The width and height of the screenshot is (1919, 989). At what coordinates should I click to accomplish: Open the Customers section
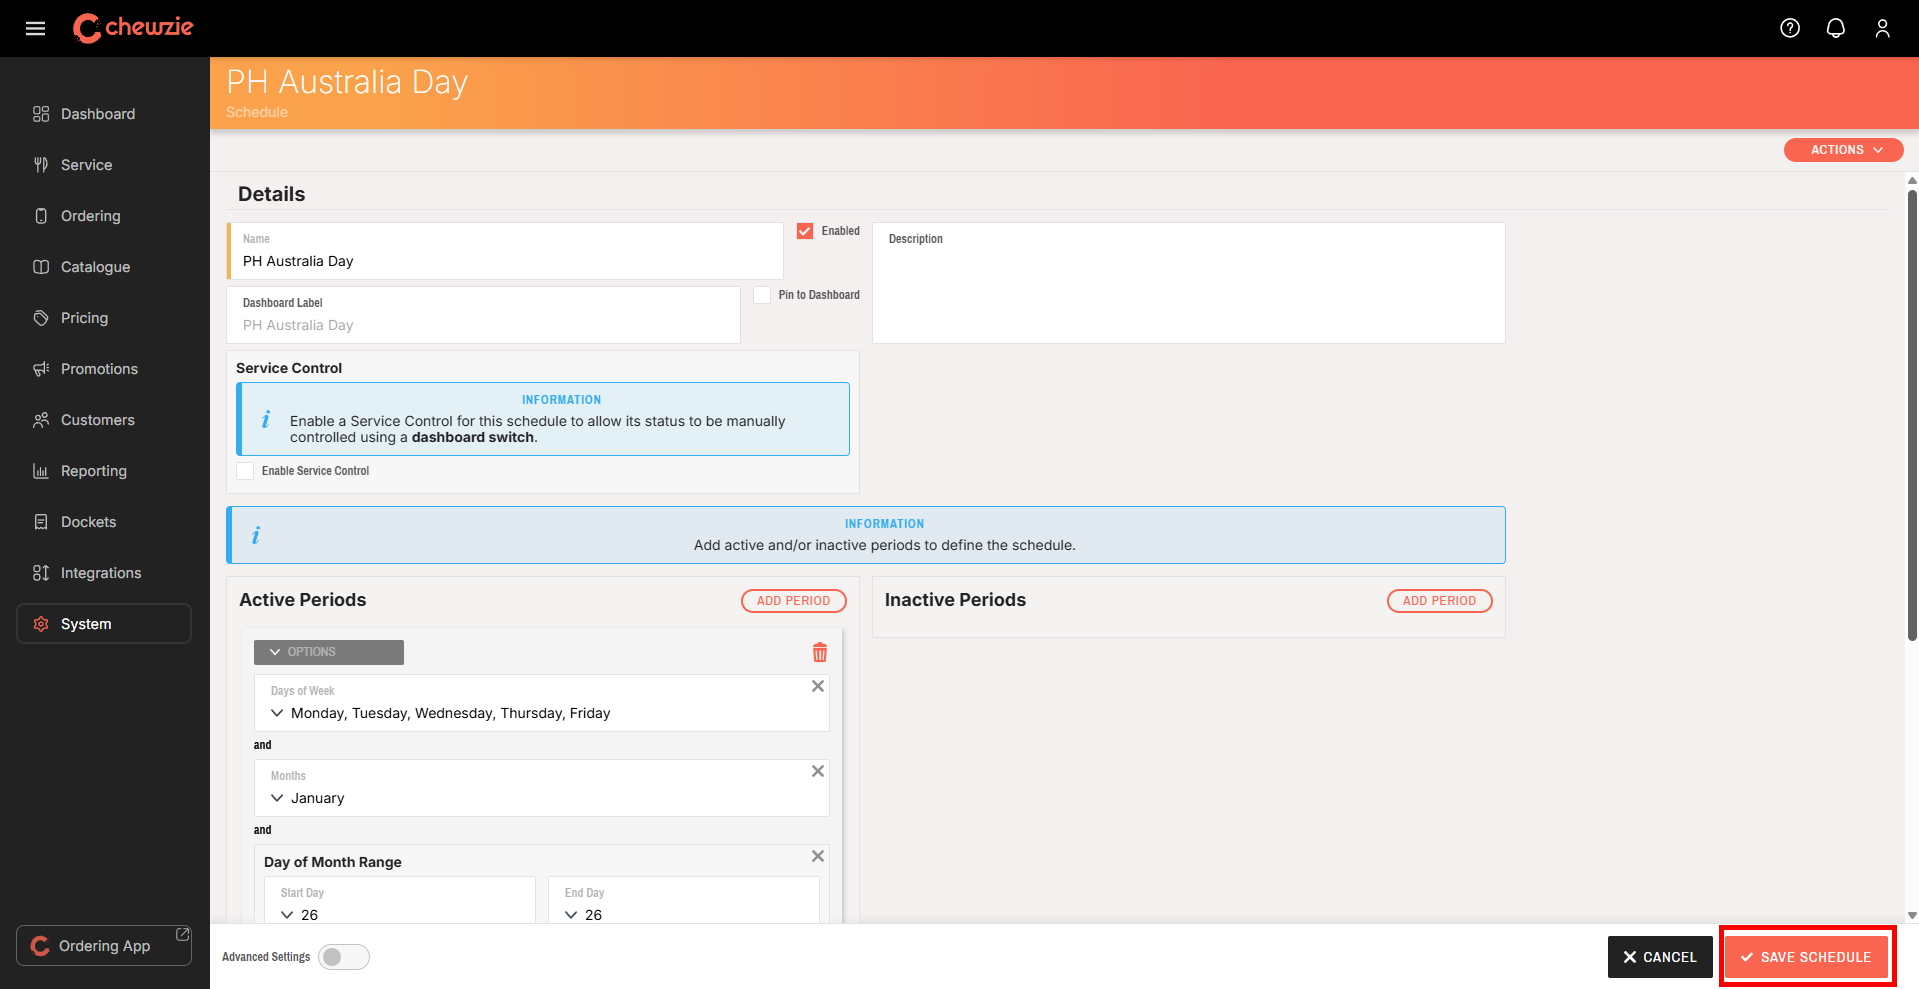[x=104, y=420]
